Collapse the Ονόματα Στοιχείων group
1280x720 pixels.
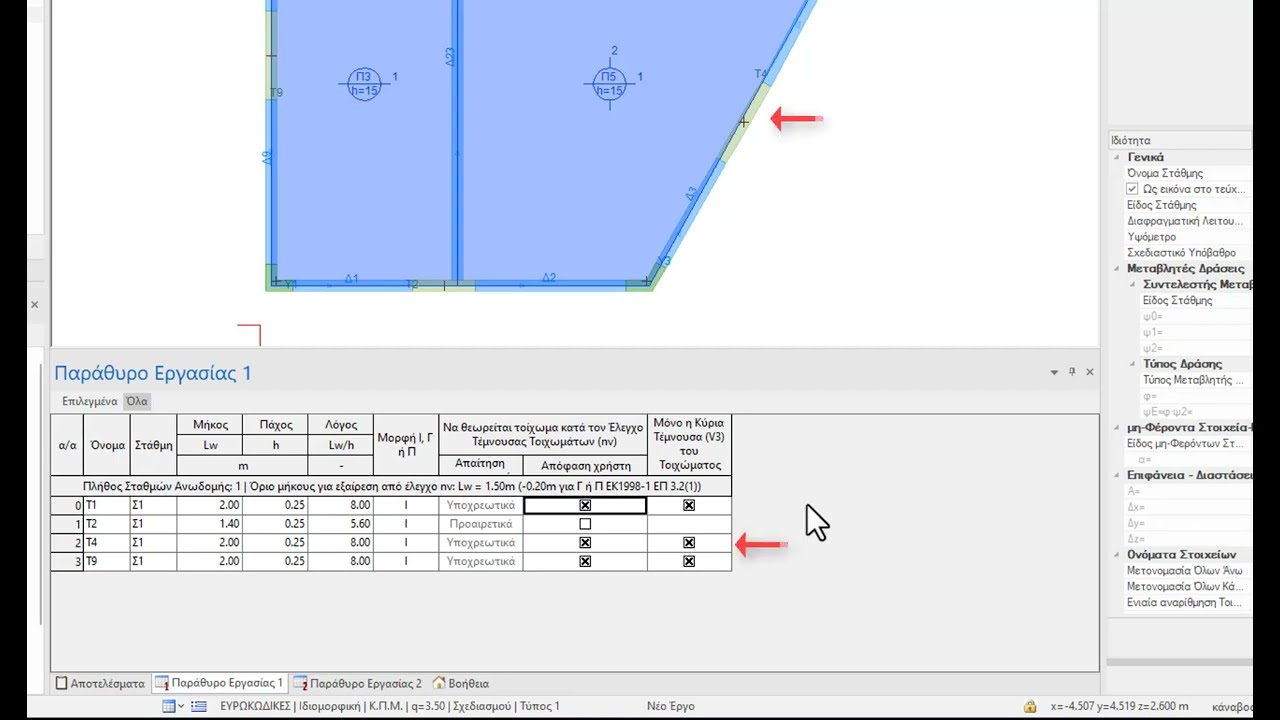[1117, 555]
